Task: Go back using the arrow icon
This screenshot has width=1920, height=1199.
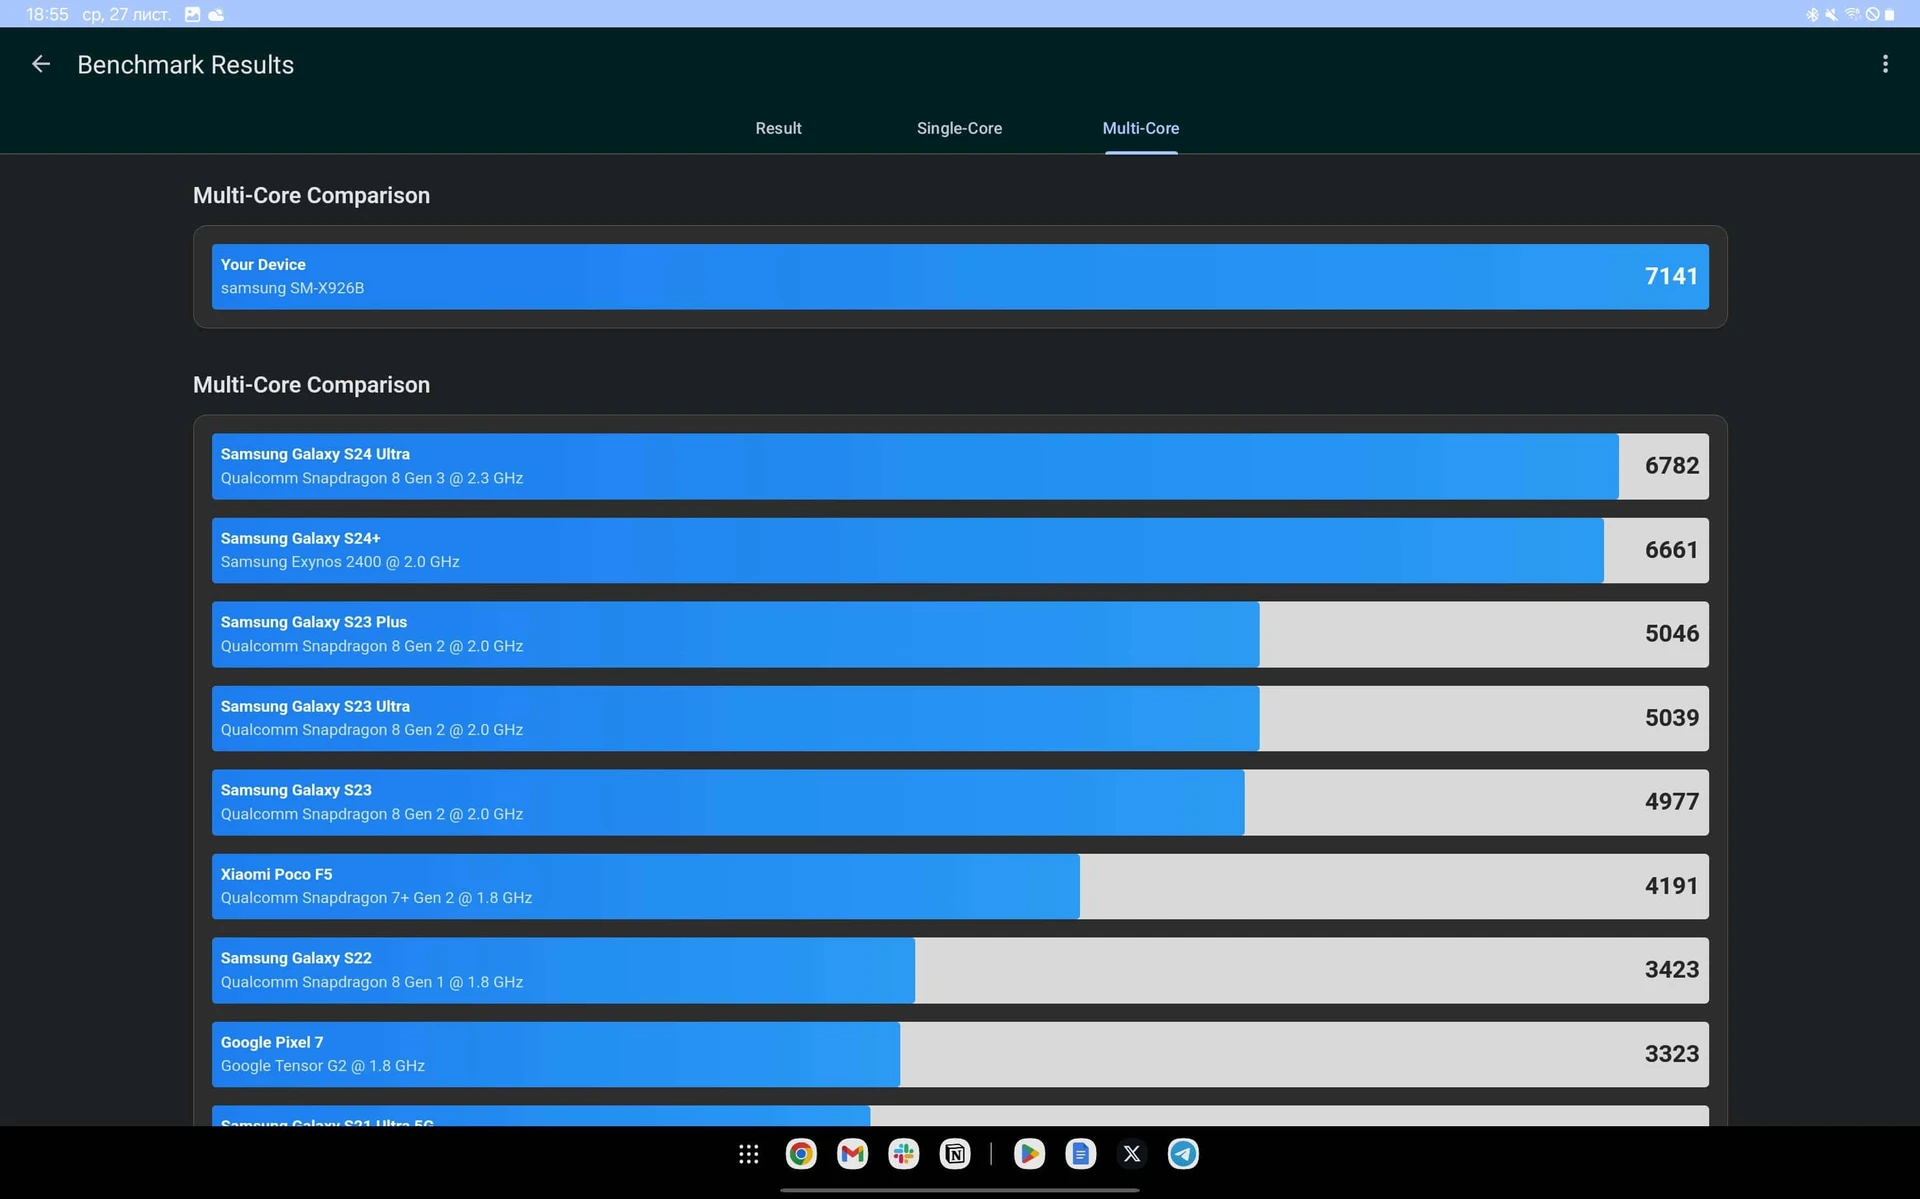Action: (x=41, y=64)
